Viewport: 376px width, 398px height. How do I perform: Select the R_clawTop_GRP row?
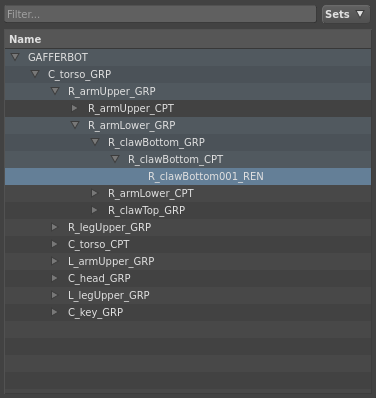[188, 210]
